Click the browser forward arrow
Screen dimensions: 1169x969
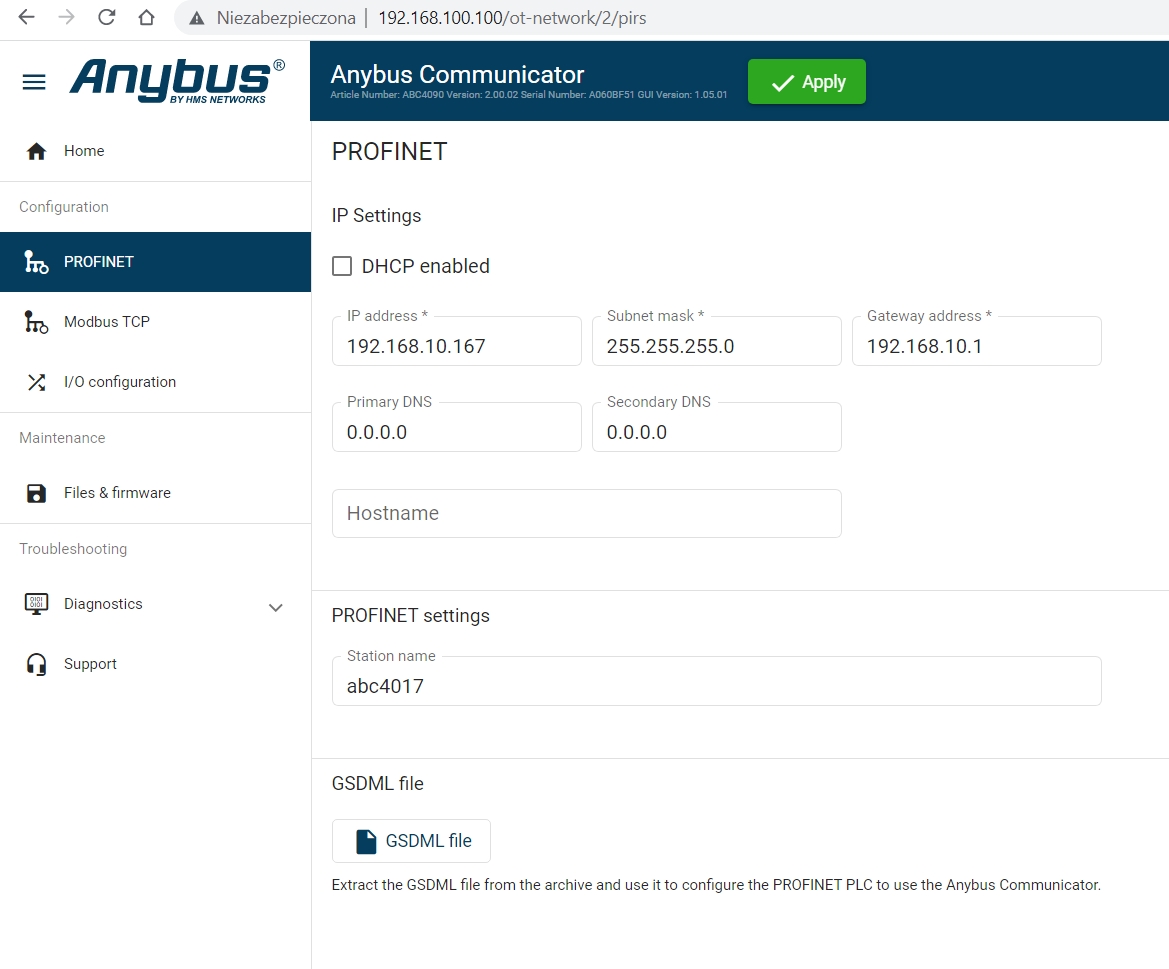66,17
